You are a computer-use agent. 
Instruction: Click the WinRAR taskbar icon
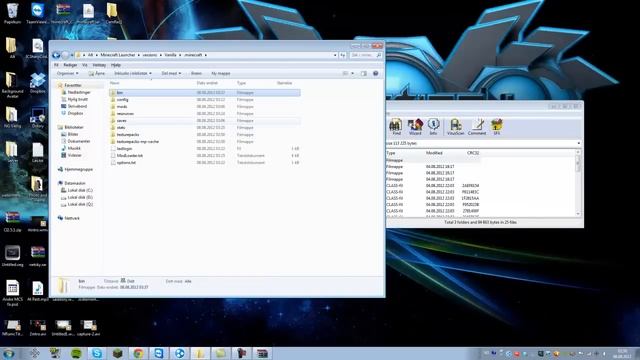pyautogui.click(x=262, y=353)
